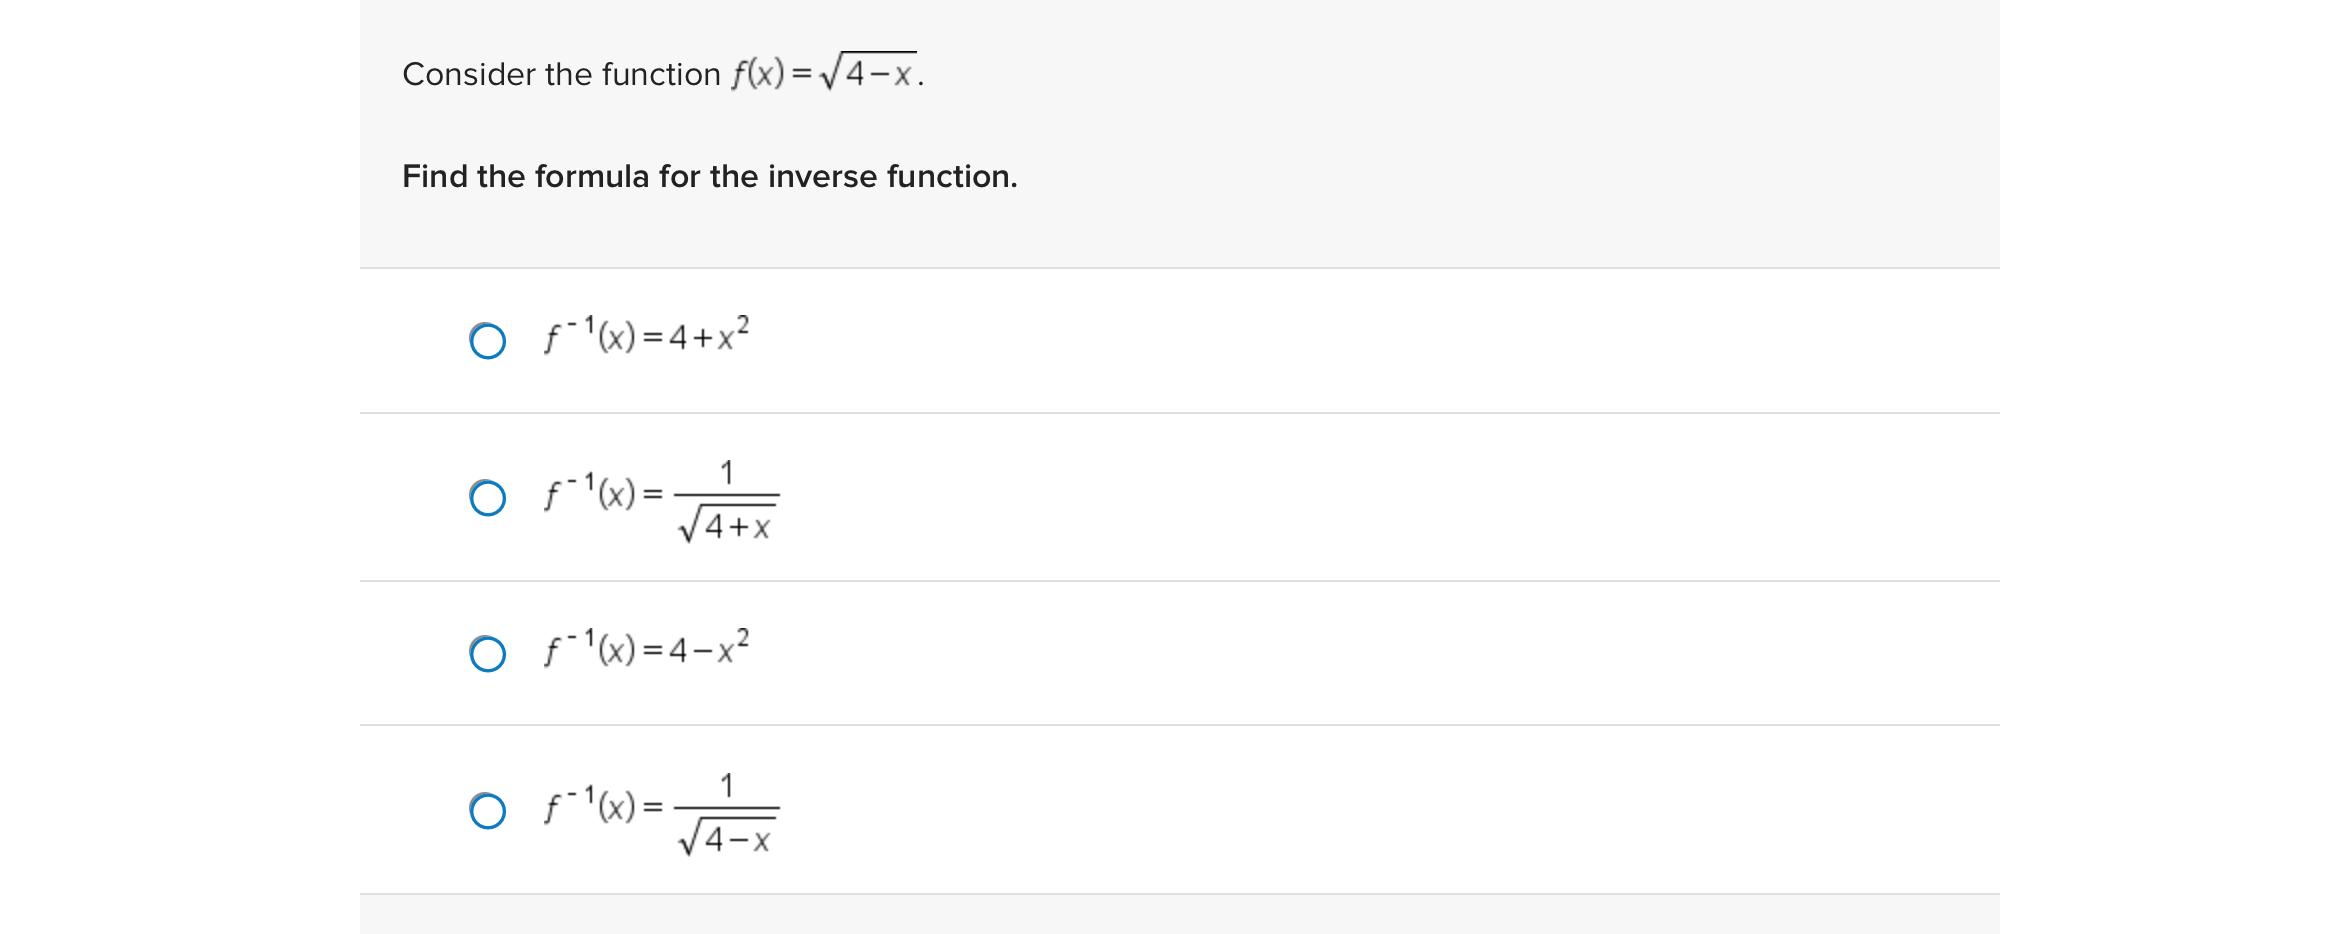Viewport: 2328px width, 934px height.
Task: Pick the radio button for 1/√(4−x)
Action: click(x=487, y=811)
